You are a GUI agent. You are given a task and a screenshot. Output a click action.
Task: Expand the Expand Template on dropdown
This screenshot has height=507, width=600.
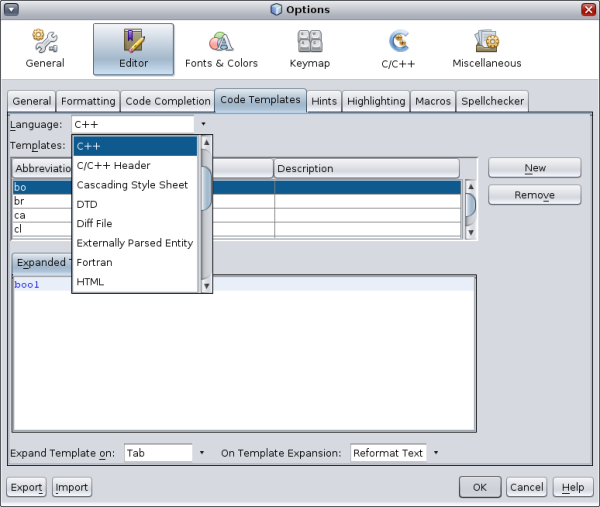pos(201,453)
